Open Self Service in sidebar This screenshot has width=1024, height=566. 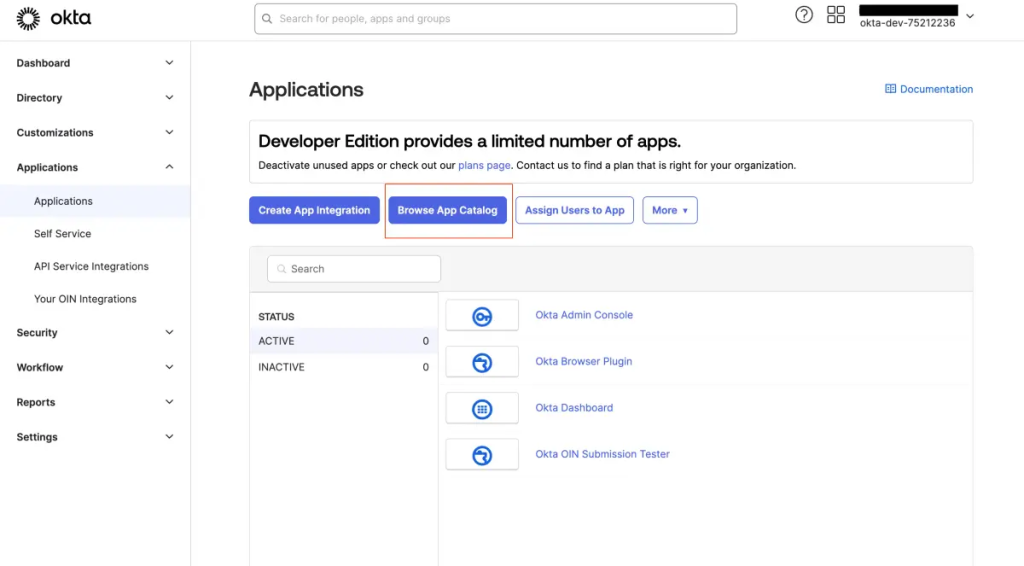[x=63, y=234]
